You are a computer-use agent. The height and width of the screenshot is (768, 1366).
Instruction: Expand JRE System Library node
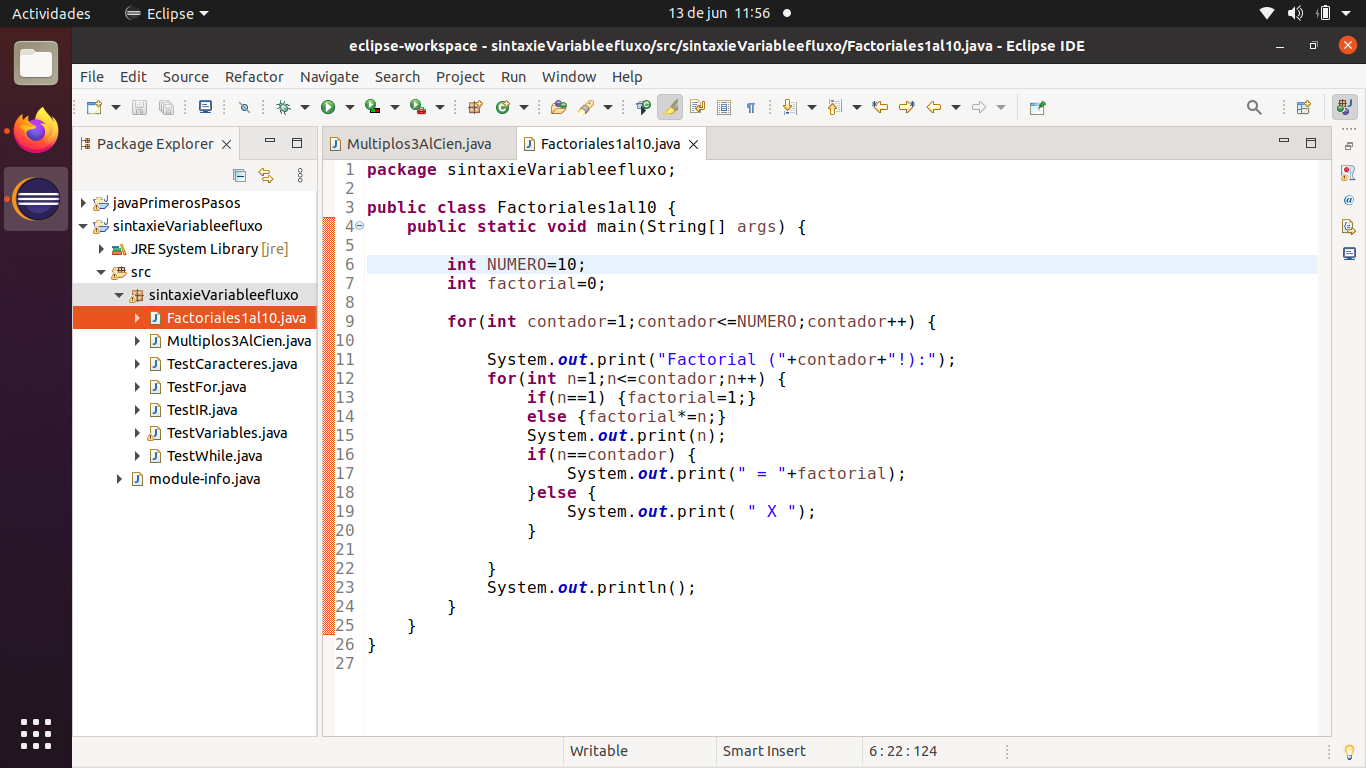pos(101,249)
